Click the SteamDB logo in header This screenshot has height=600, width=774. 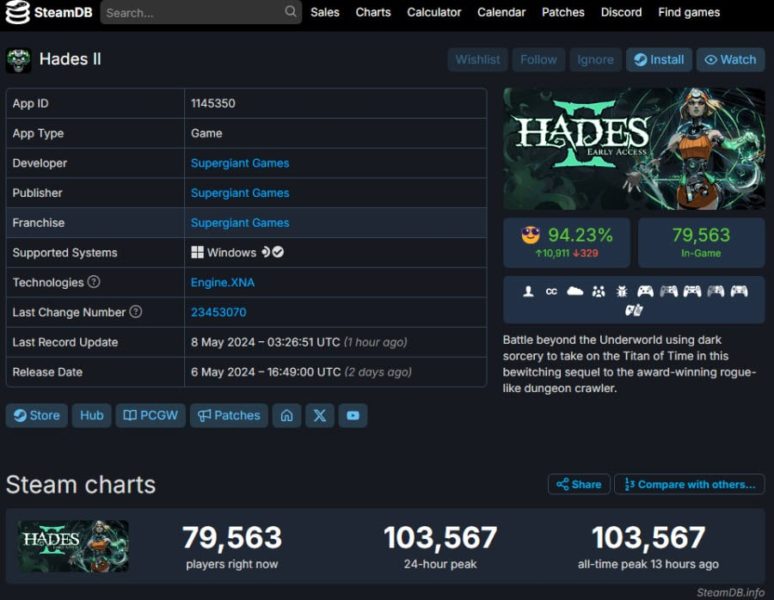coord(48,13)
